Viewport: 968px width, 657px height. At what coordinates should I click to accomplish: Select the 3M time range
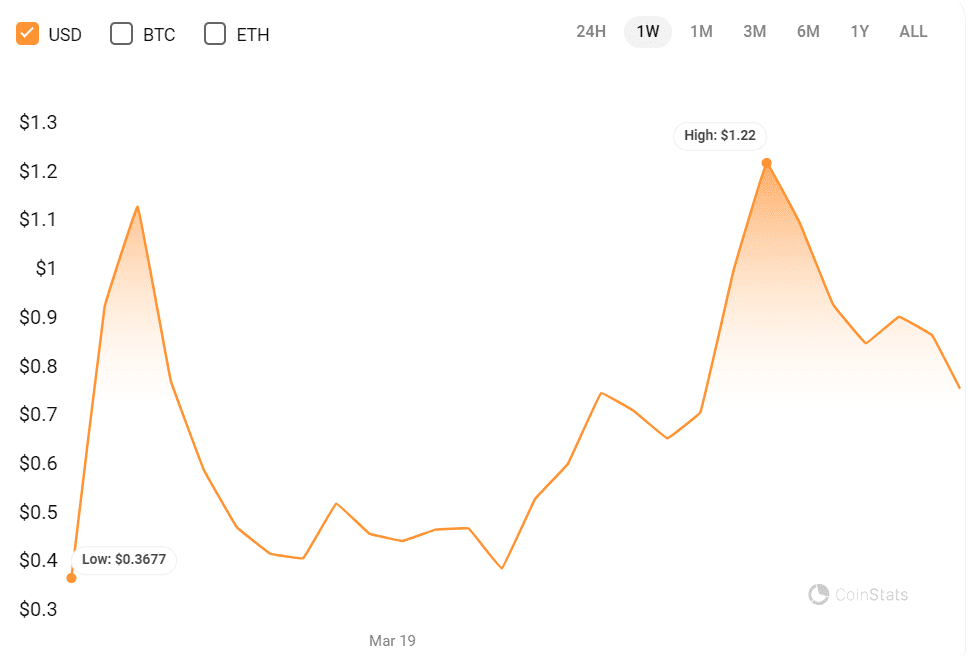pos(754,31)
